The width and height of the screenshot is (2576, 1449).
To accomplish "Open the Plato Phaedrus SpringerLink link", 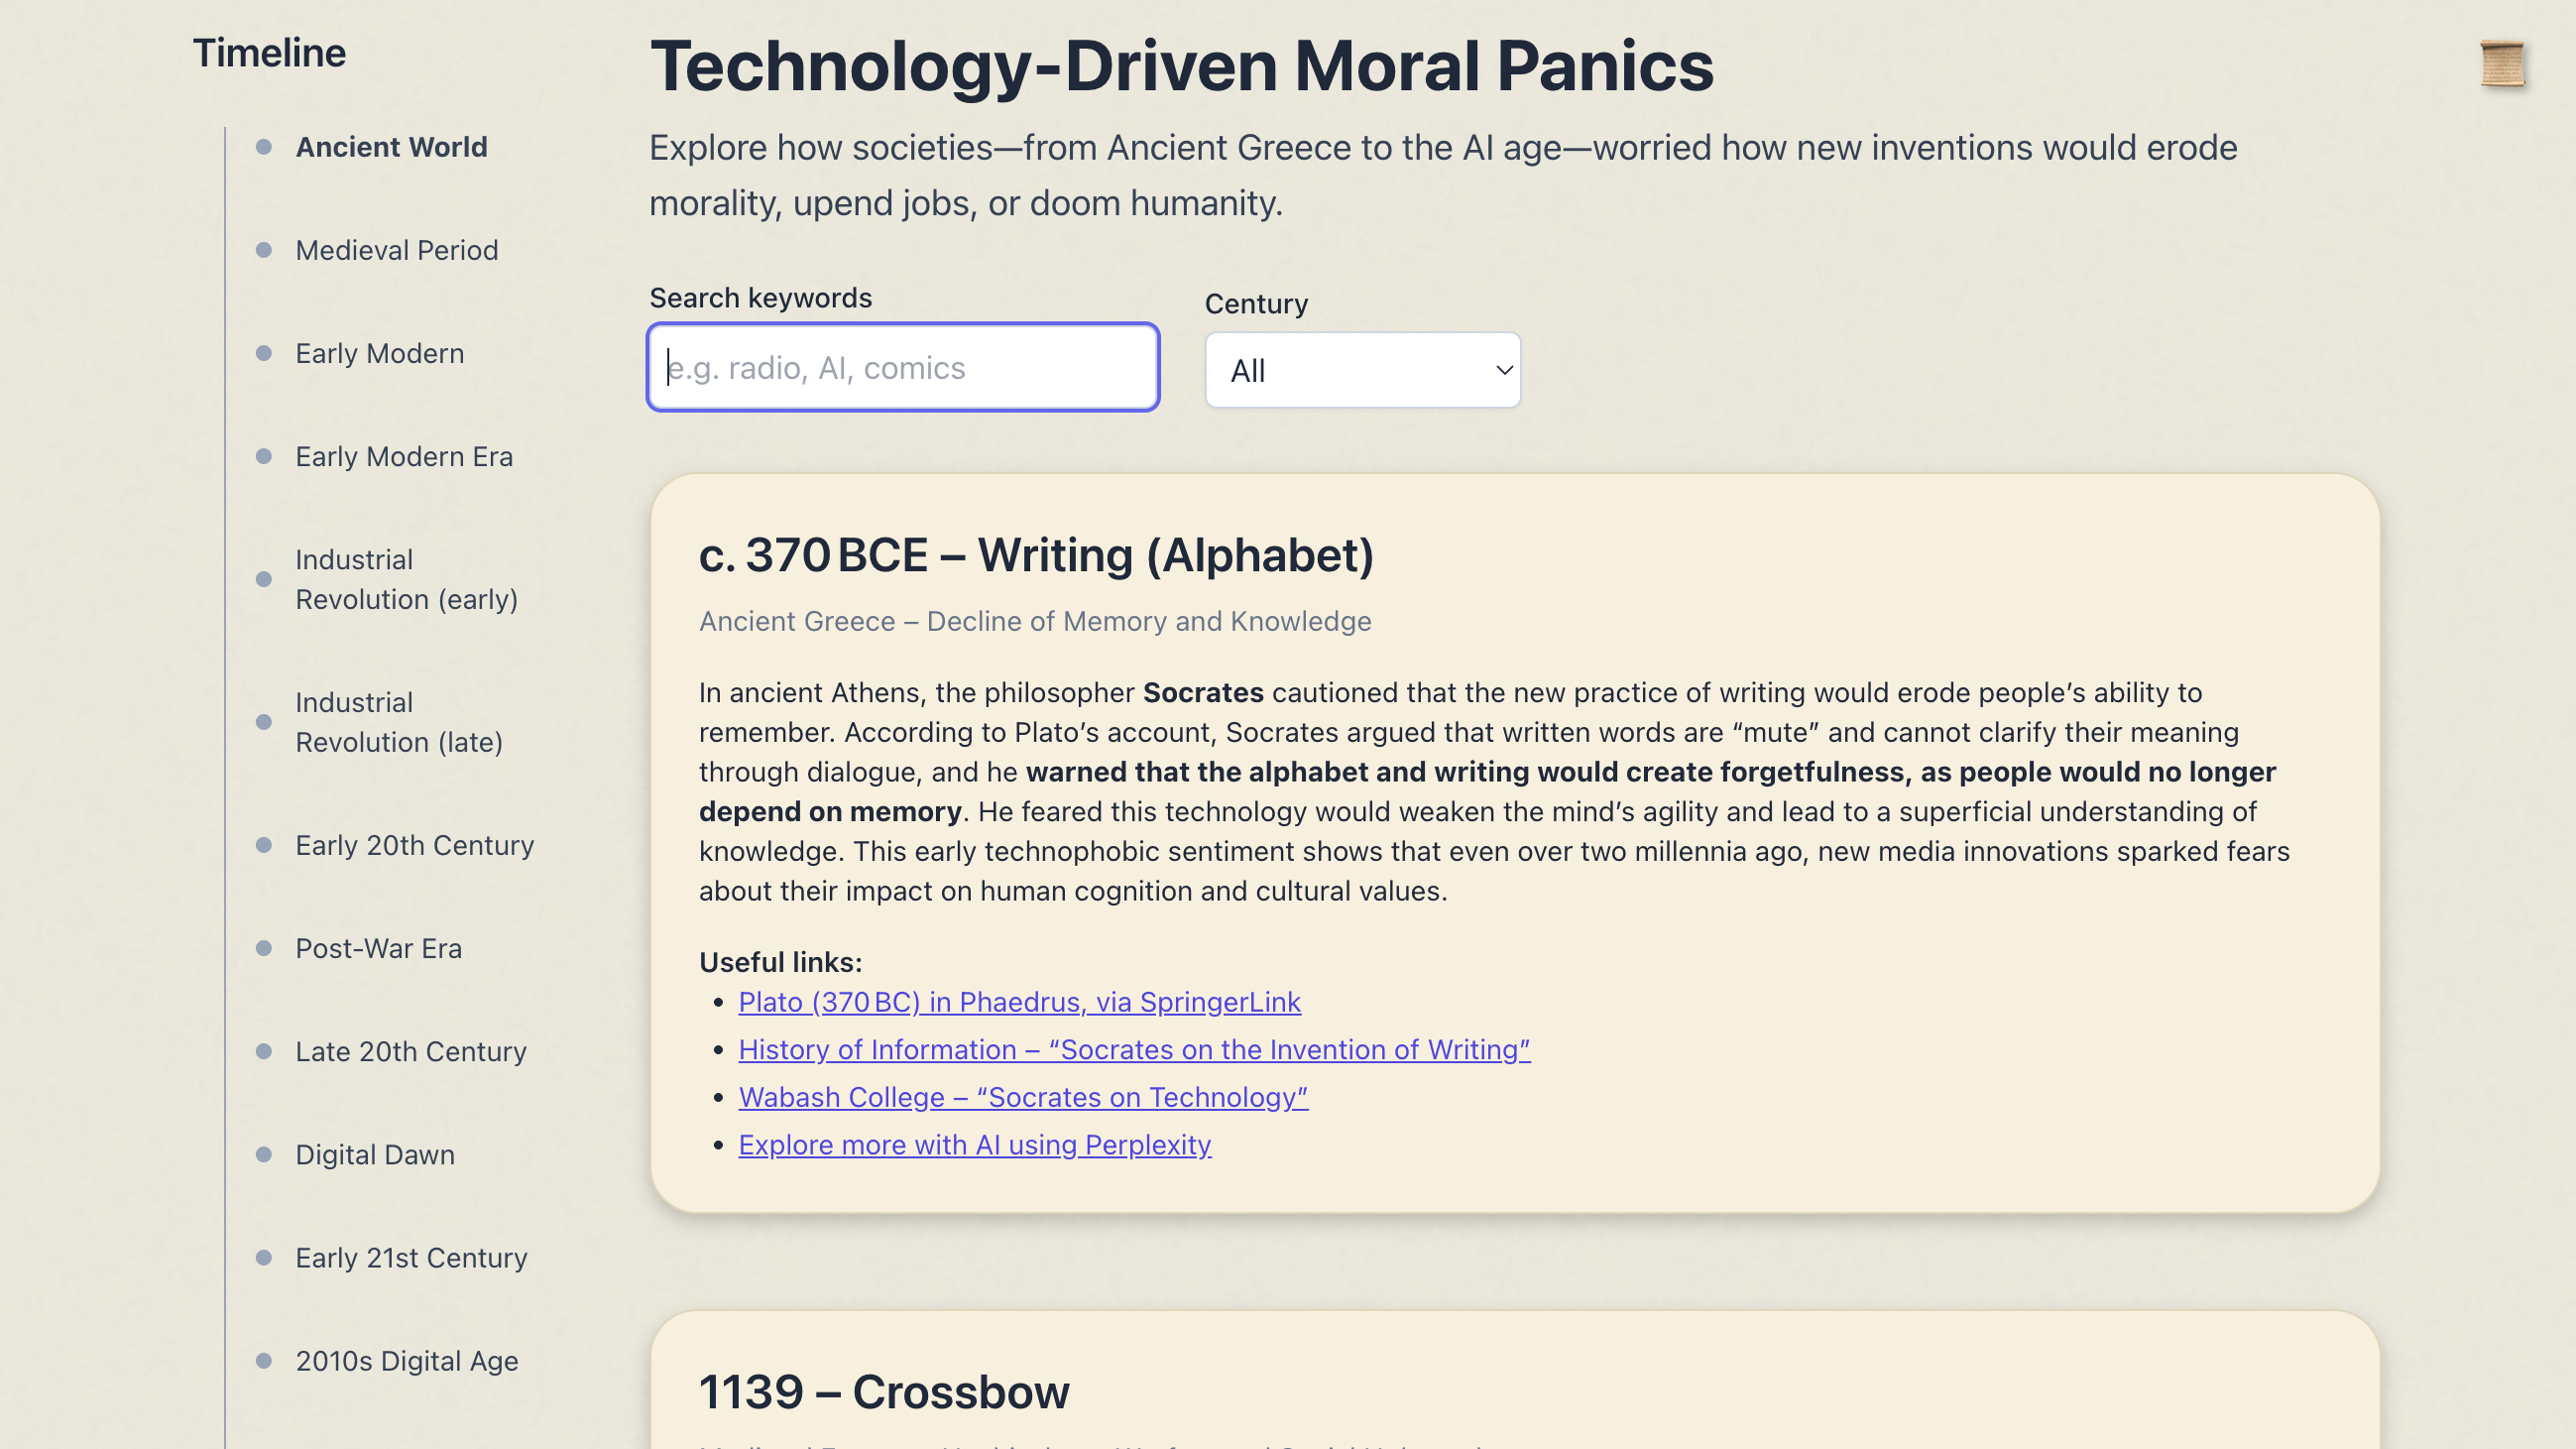I will 1019,1002.
